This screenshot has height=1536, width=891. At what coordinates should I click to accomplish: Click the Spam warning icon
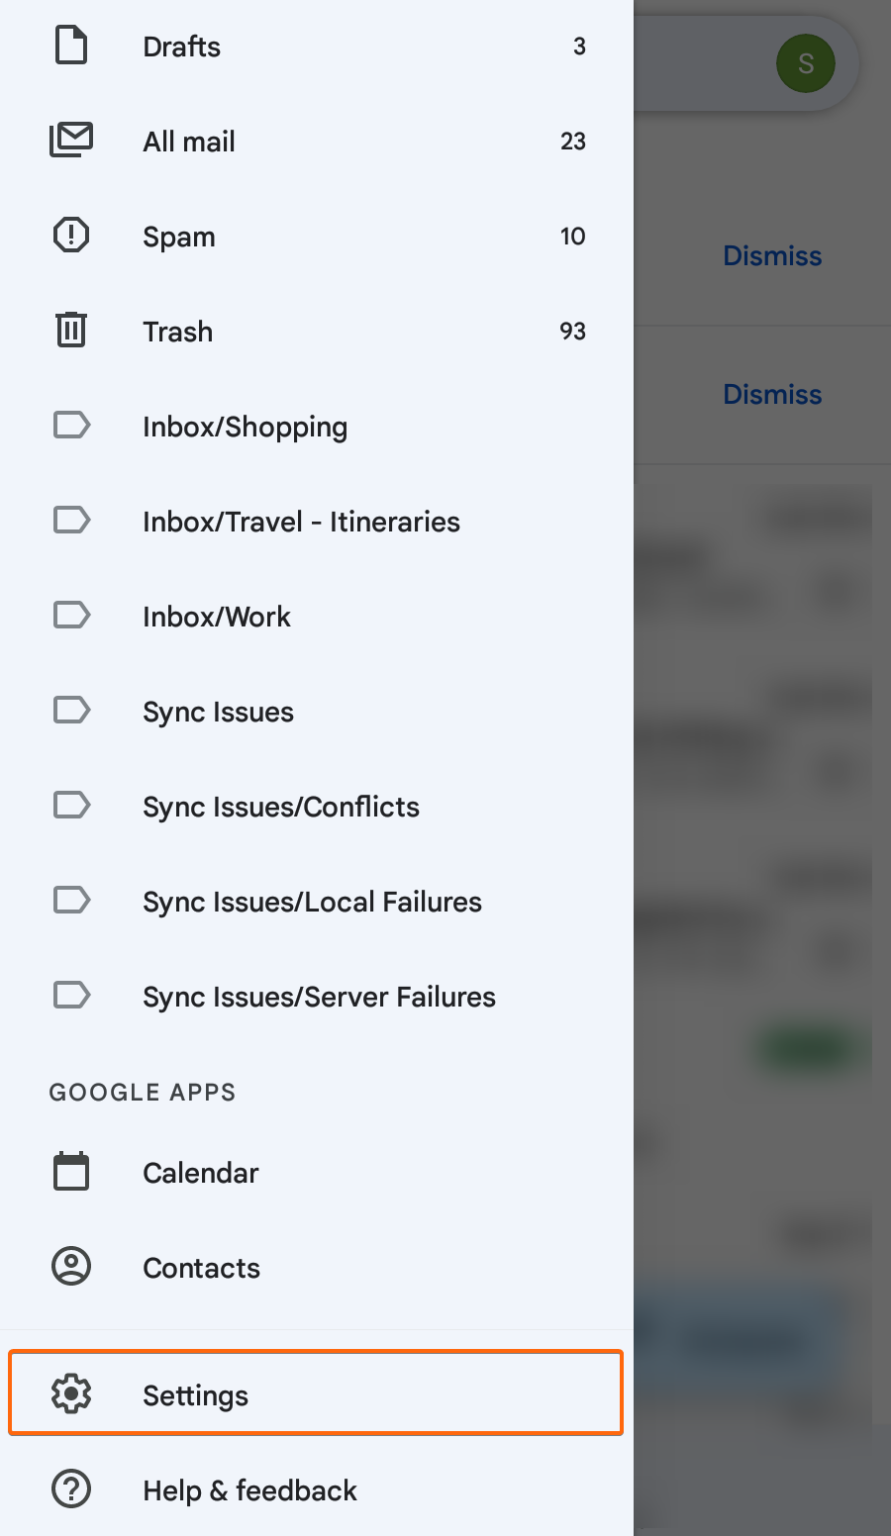click(x=70, y=235)
